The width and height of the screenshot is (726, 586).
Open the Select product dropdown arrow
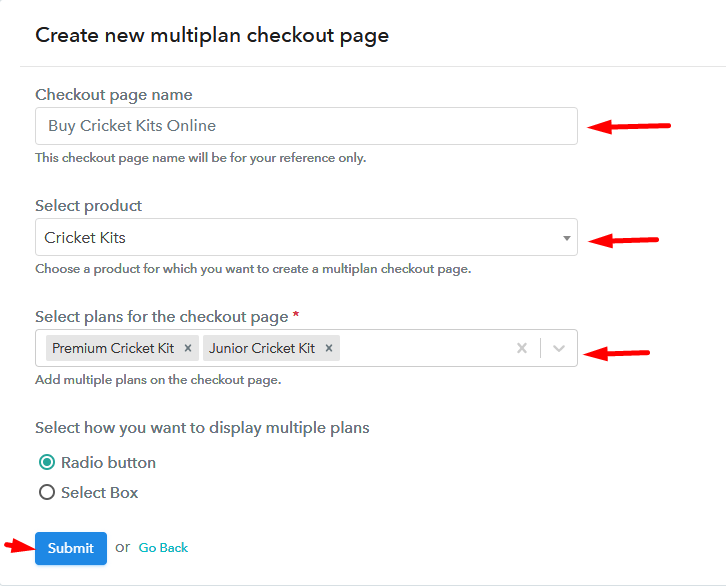566,238
